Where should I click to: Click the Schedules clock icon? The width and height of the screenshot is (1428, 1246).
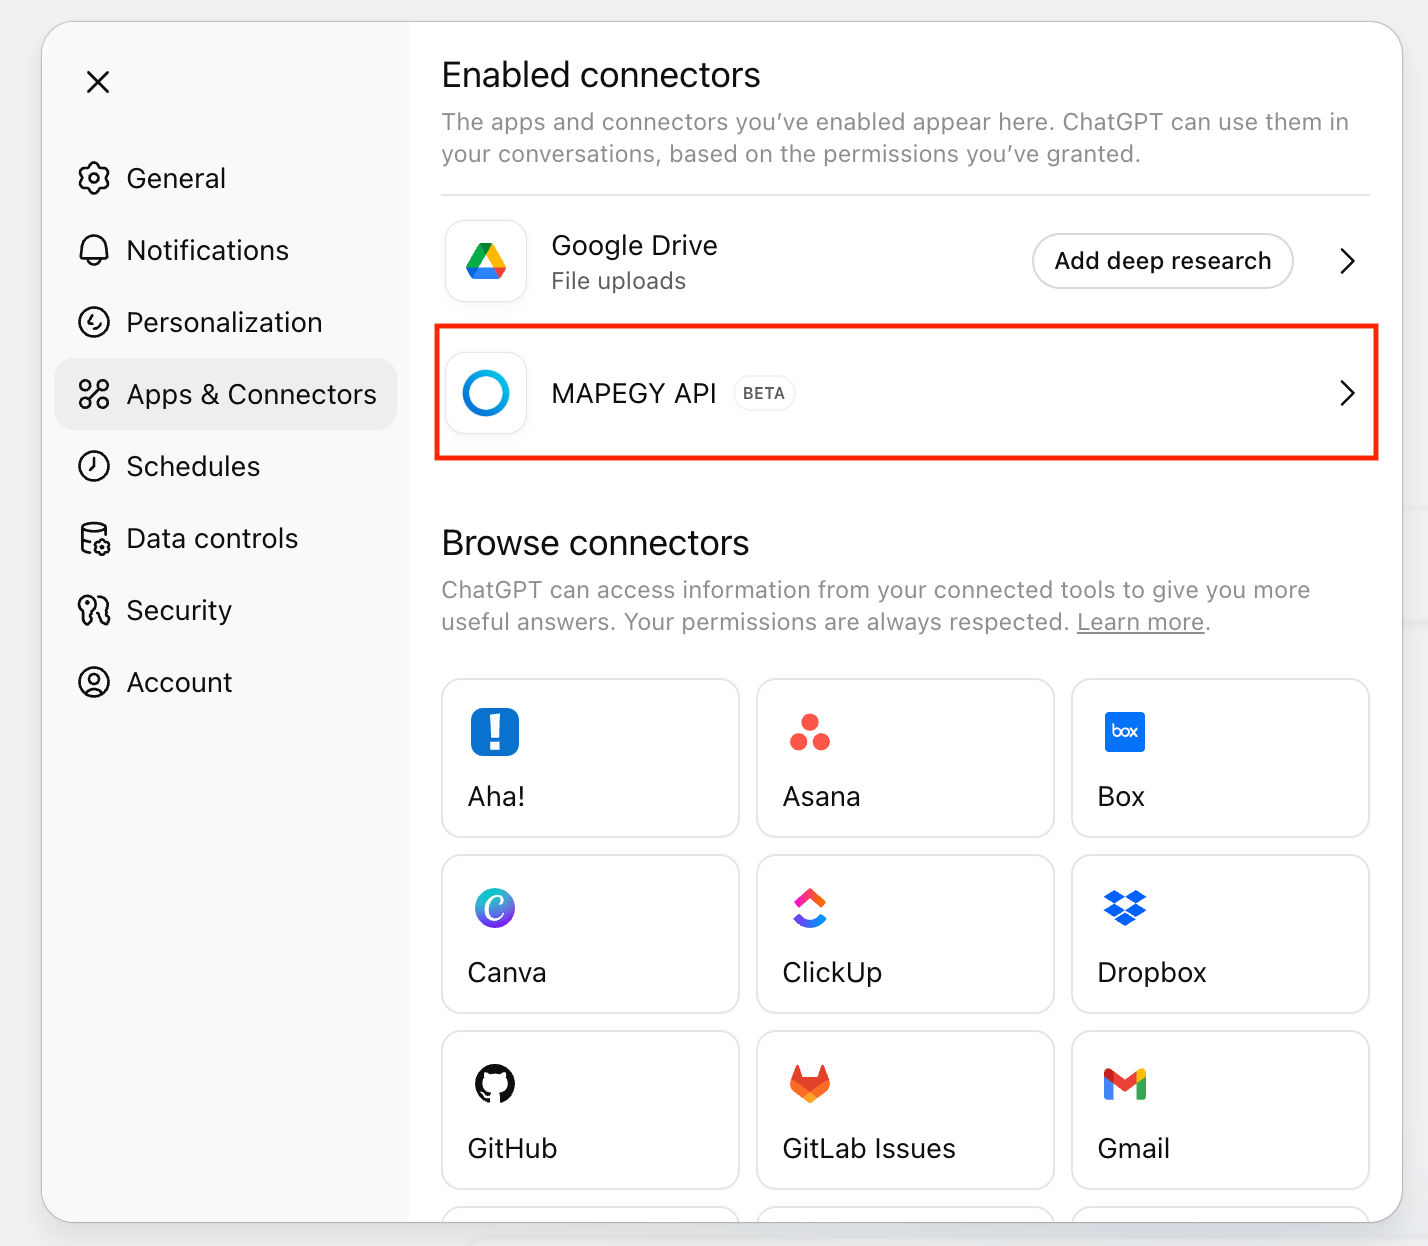[x=94, y=466]
